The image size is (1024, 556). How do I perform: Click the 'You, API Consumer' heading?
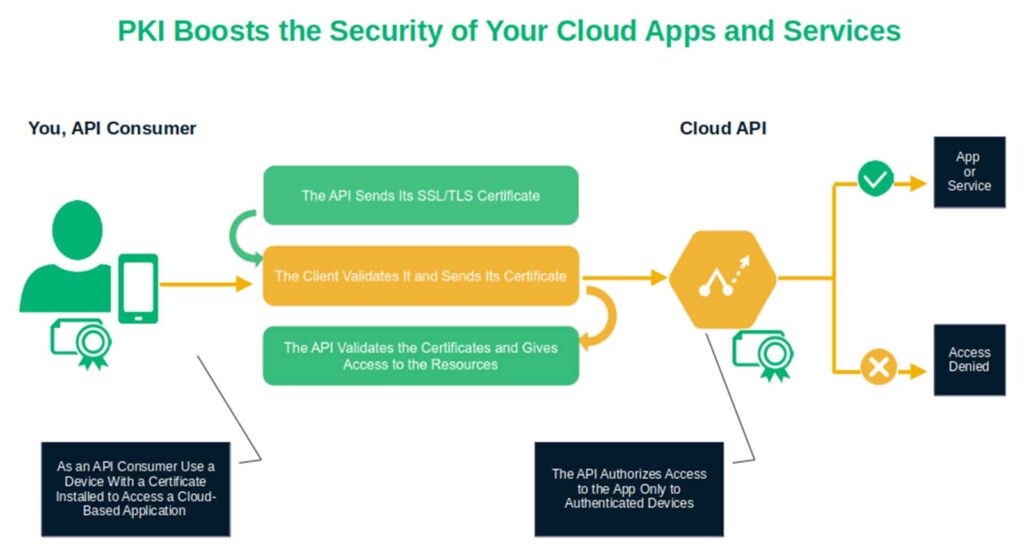coord(112,128)
